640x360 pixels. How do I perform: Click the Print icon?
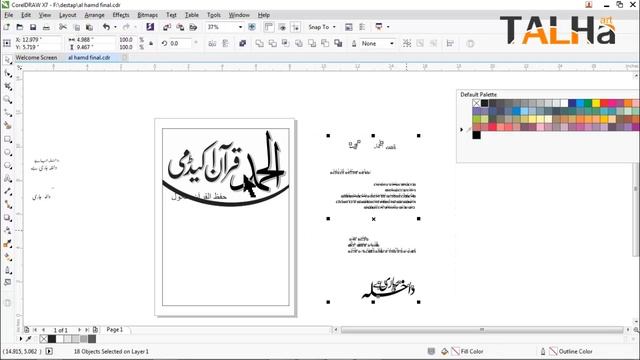[47, 27]
